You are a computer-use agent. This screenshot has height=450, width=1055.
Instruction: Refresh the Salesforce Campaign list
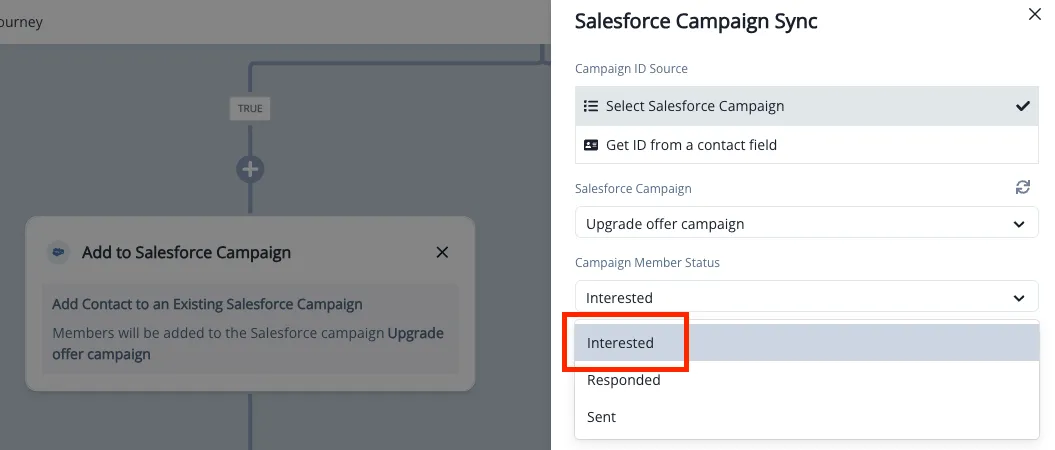pyautogui.click(x=1022, y=188)
